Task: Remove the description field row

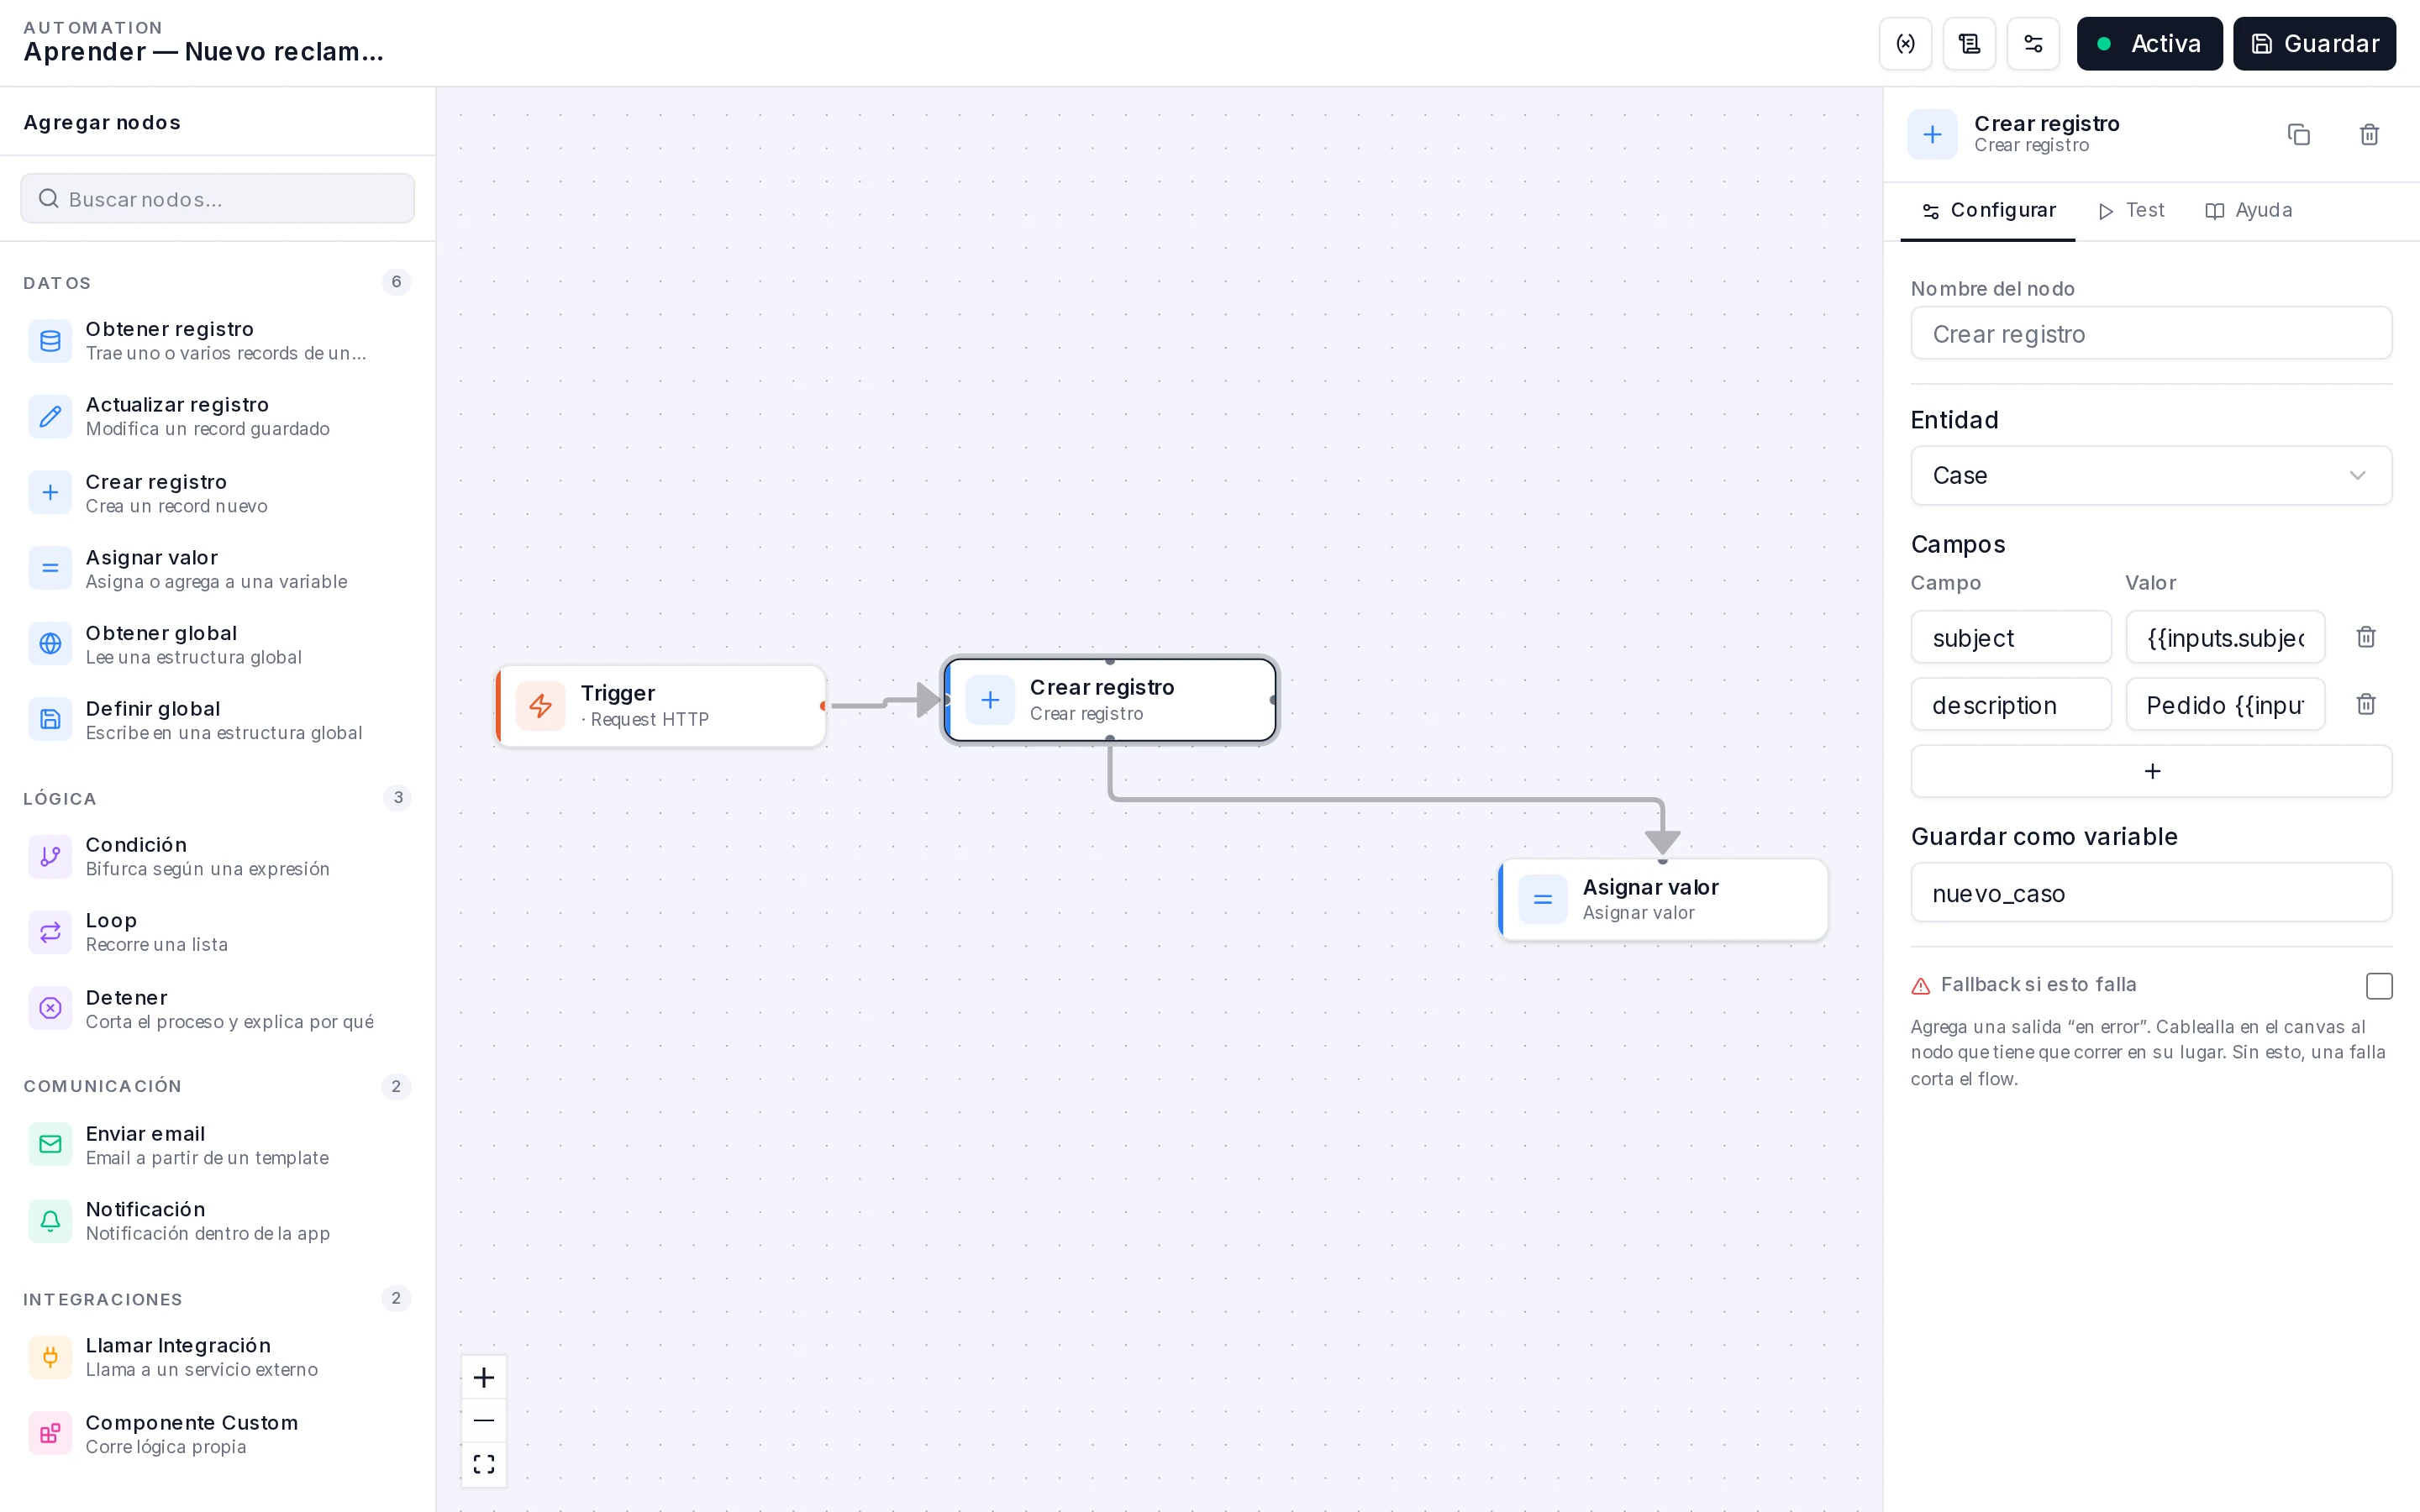Action: (x=2366, y=704)
